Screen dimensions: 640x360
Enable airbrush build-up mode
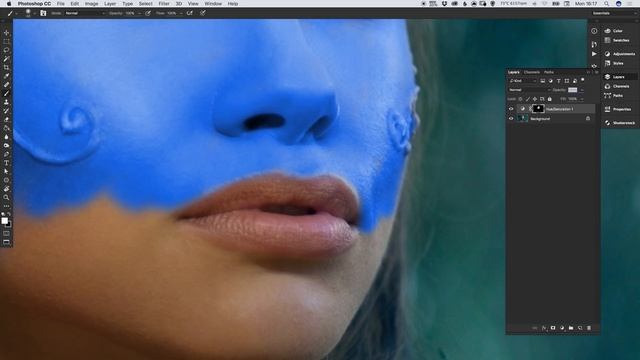190,13
